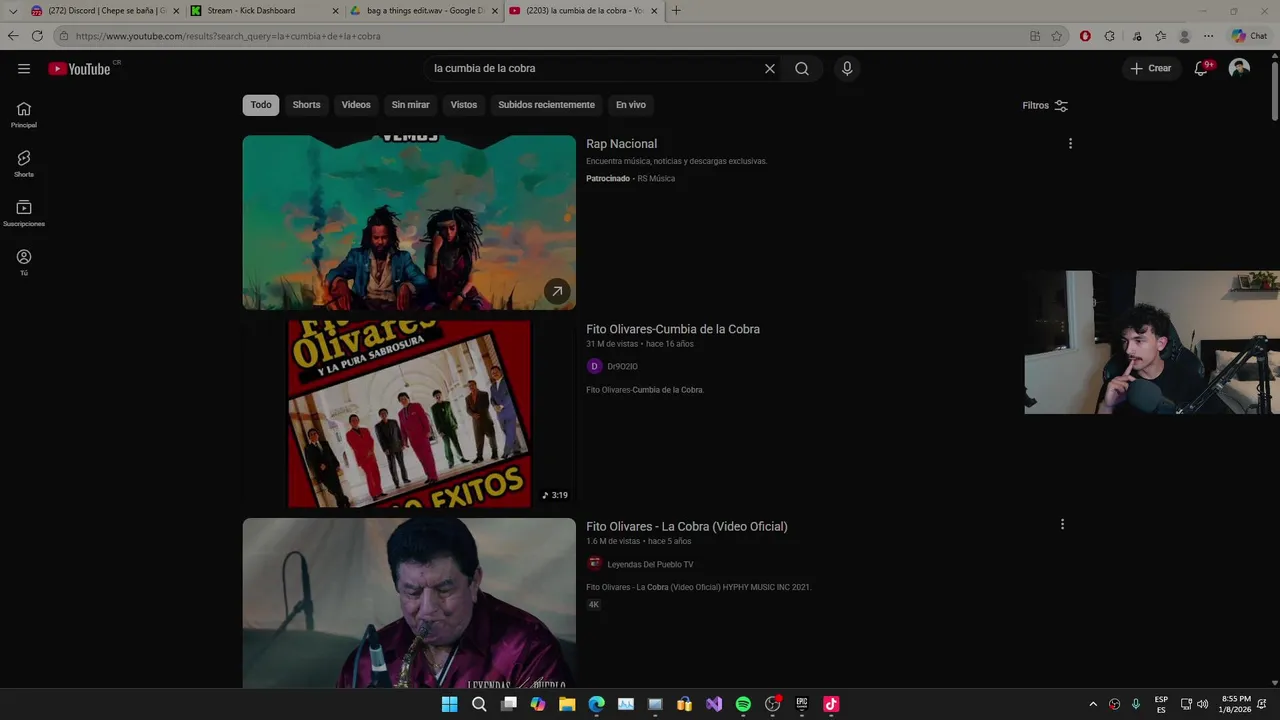This screenshot has height=720, width=1280.
Task: Open the Copilot Chat button
Action: [1249, 36]
